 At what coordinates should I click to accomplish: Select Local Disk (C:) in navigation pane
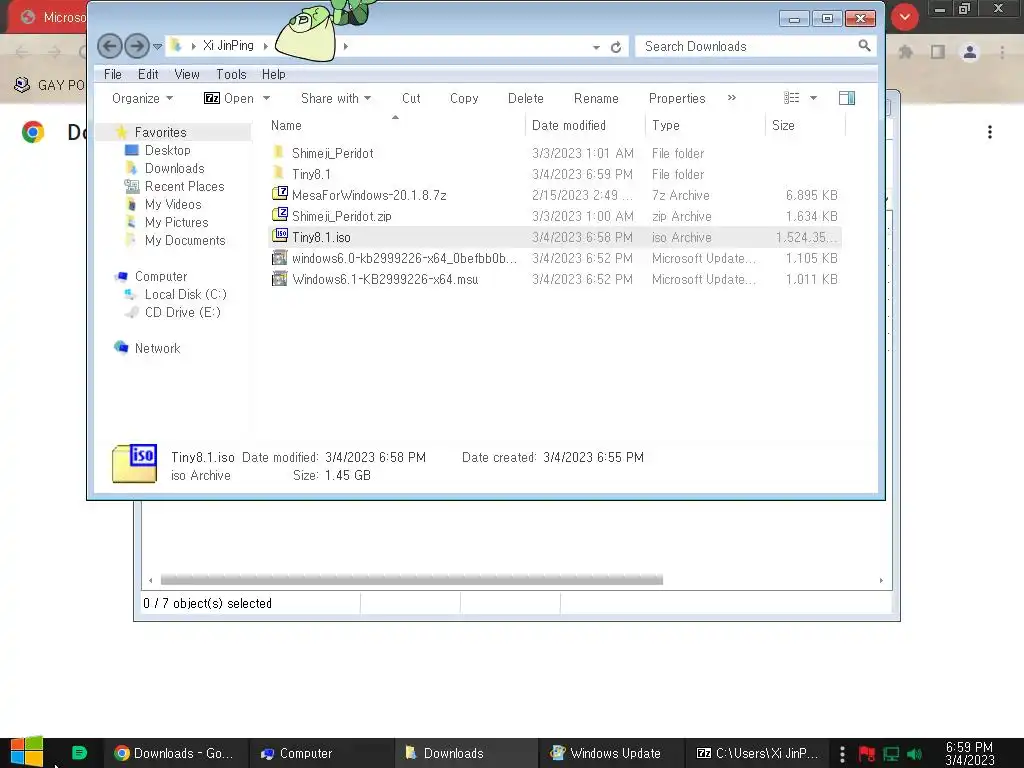185,295
